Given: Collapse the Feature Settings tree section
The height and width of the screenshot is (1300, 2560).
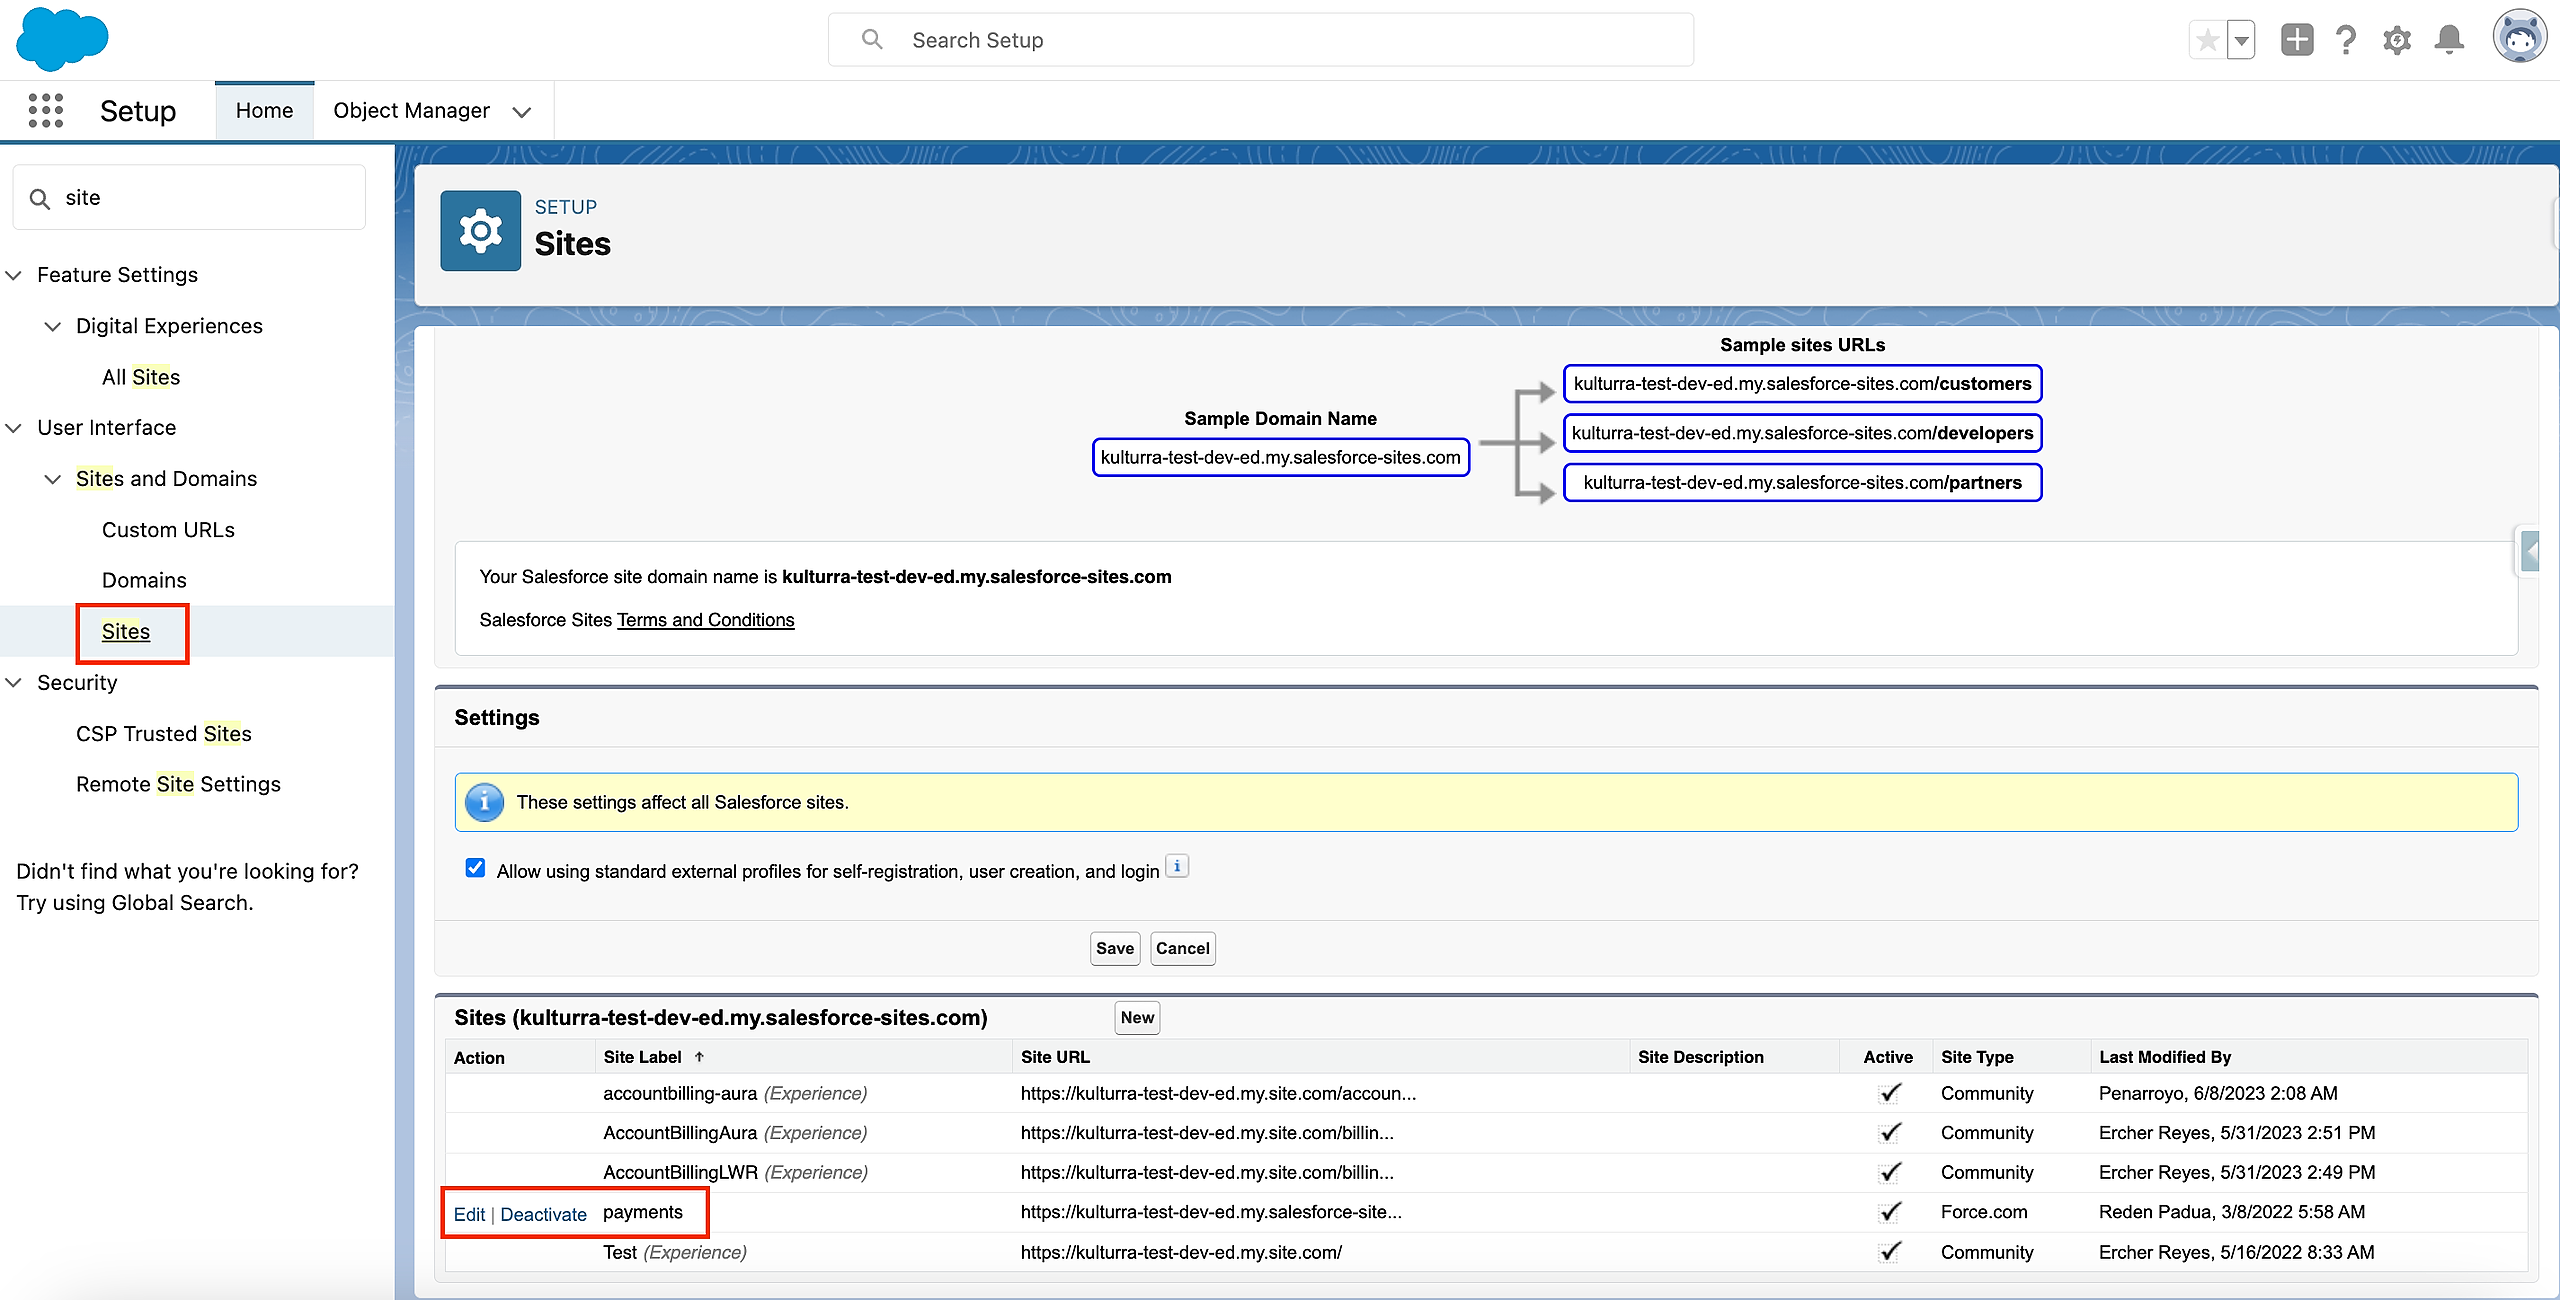Looking at the screenshot, I should click(14, 275).
